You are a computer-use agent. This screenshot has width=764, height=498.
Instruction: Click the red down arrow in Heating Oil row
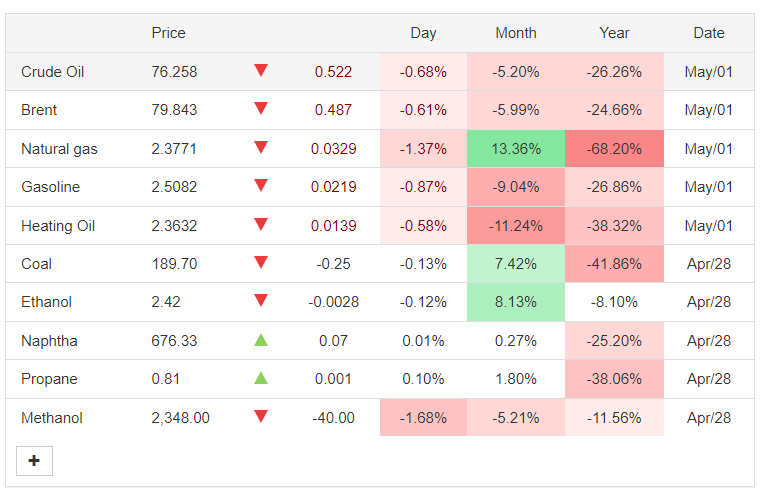[x=261, y=224]
